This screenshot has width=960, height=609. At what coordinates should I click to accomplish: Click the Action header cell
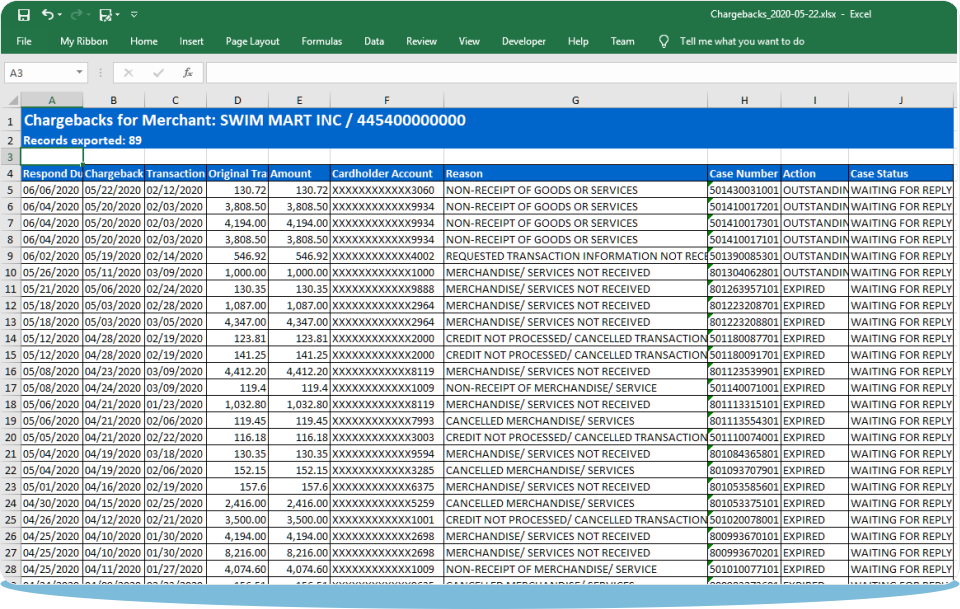coord(815,174)
